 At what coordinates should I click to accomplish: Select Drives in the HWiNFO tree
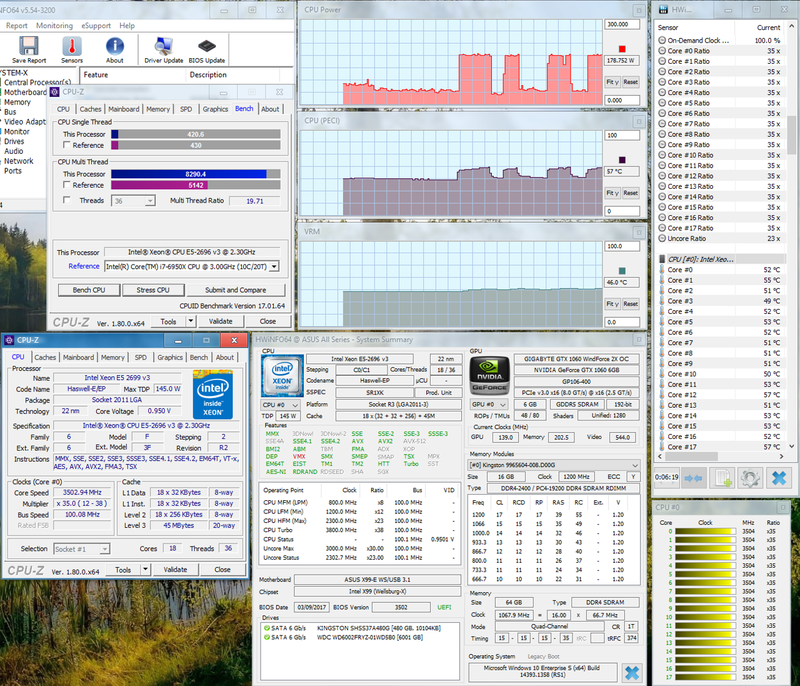pos(14,141)
